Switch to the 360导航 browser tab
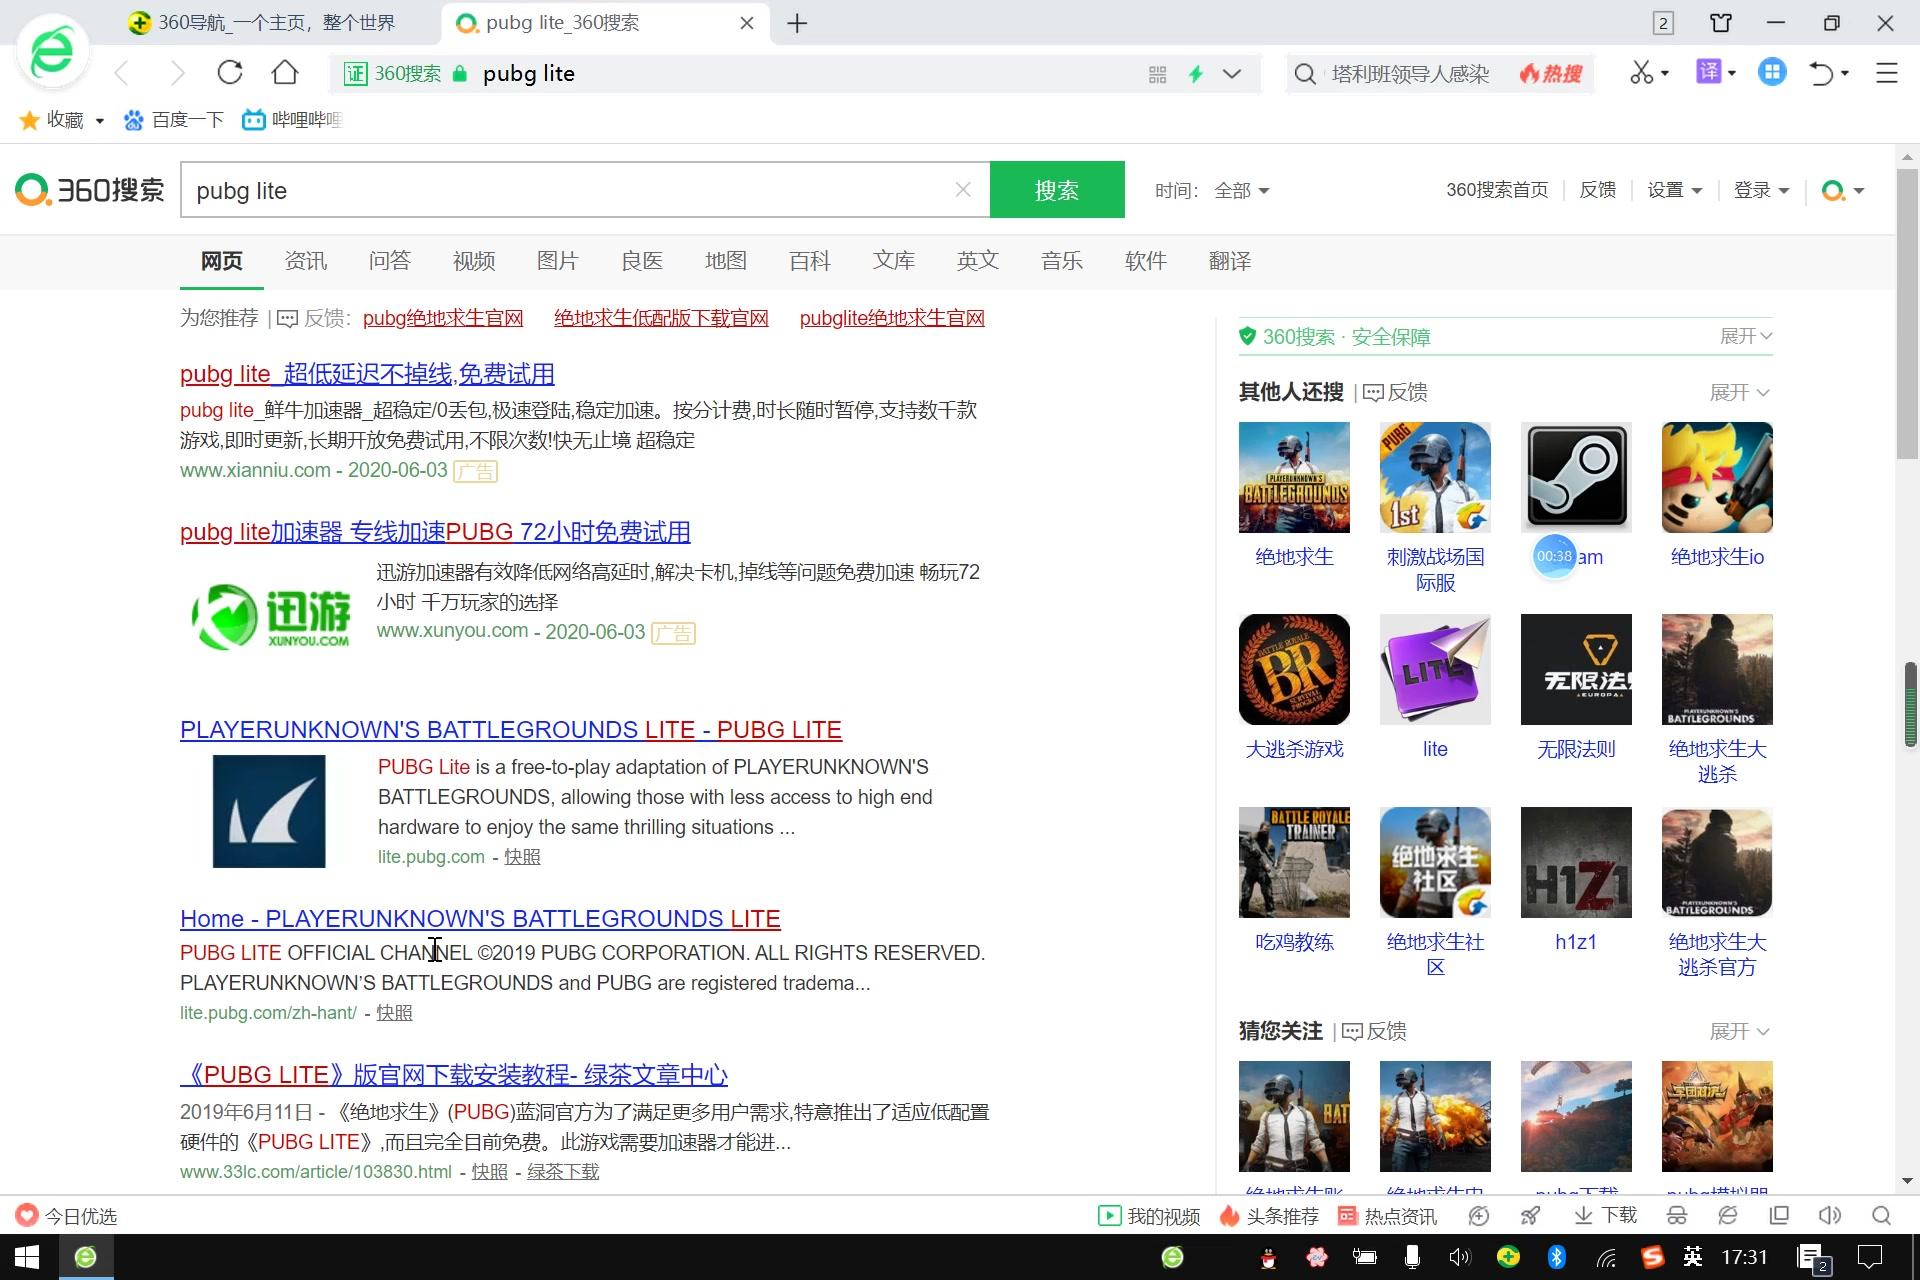Image resolution: width=1920 pixels, height=1280 pixels. (275, 23)
